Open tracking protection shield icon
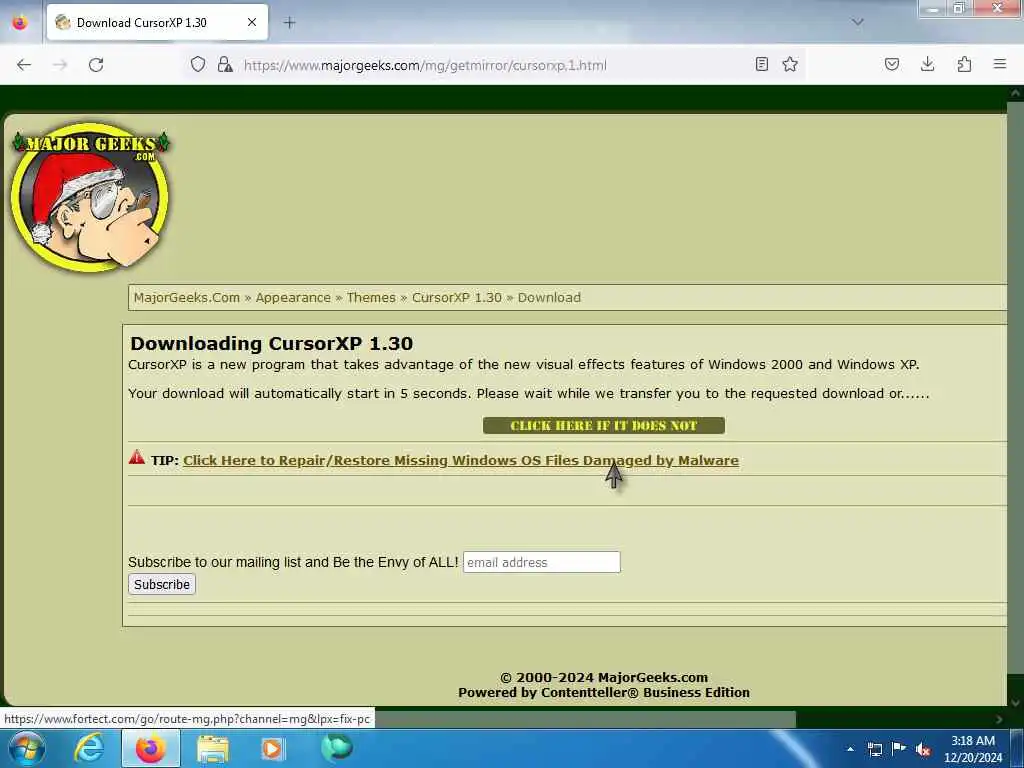Viewport: 1024px width, 768px height. coord(198,64)
